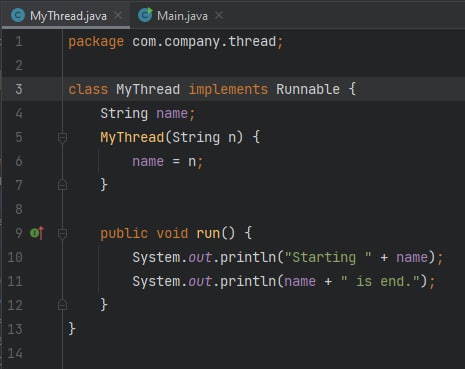465x369 pixels.
Task: Click the 'MyThread' class name on line 3
Action: click(148, 90)
